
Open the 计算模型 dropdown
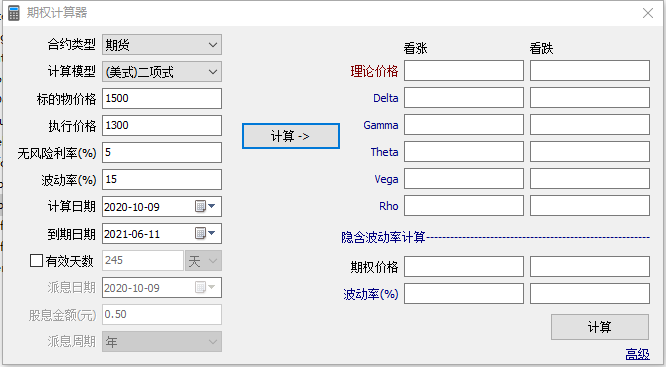pos(162,72)
